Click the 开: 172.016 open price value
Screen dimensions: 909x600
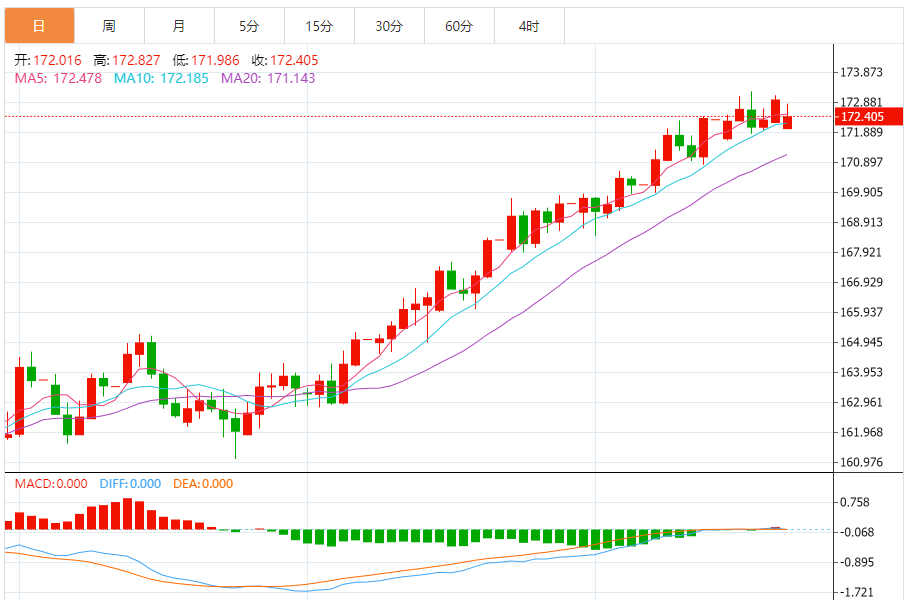tap(48, 60)
